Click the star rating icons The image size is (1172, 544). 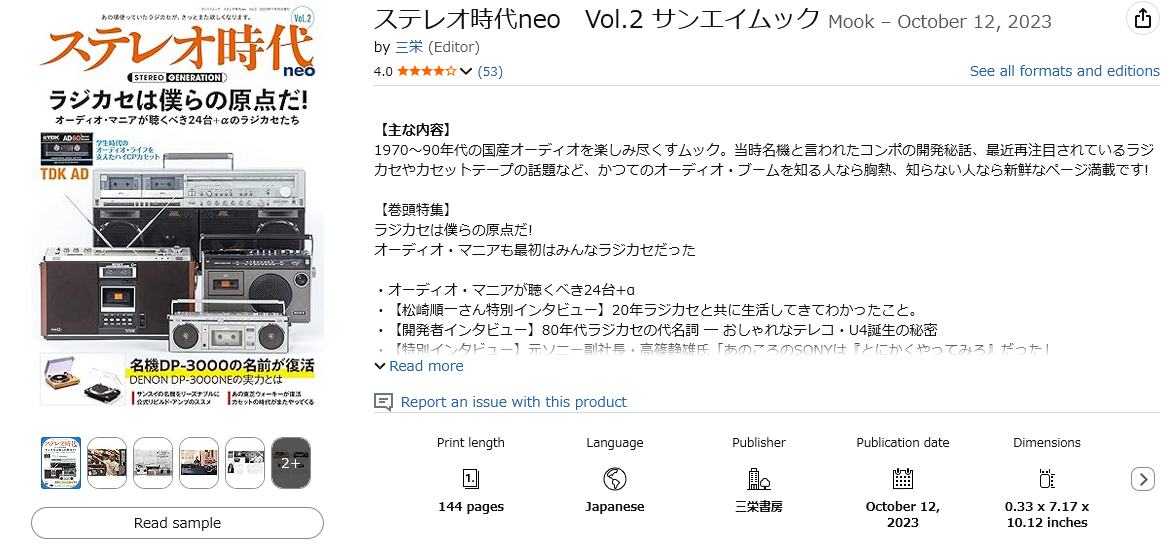[427, 71]
